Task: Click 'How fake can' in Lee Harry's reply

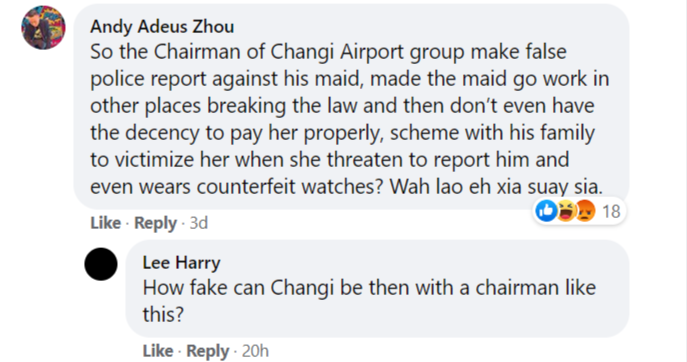Action: tap(204, 288)
